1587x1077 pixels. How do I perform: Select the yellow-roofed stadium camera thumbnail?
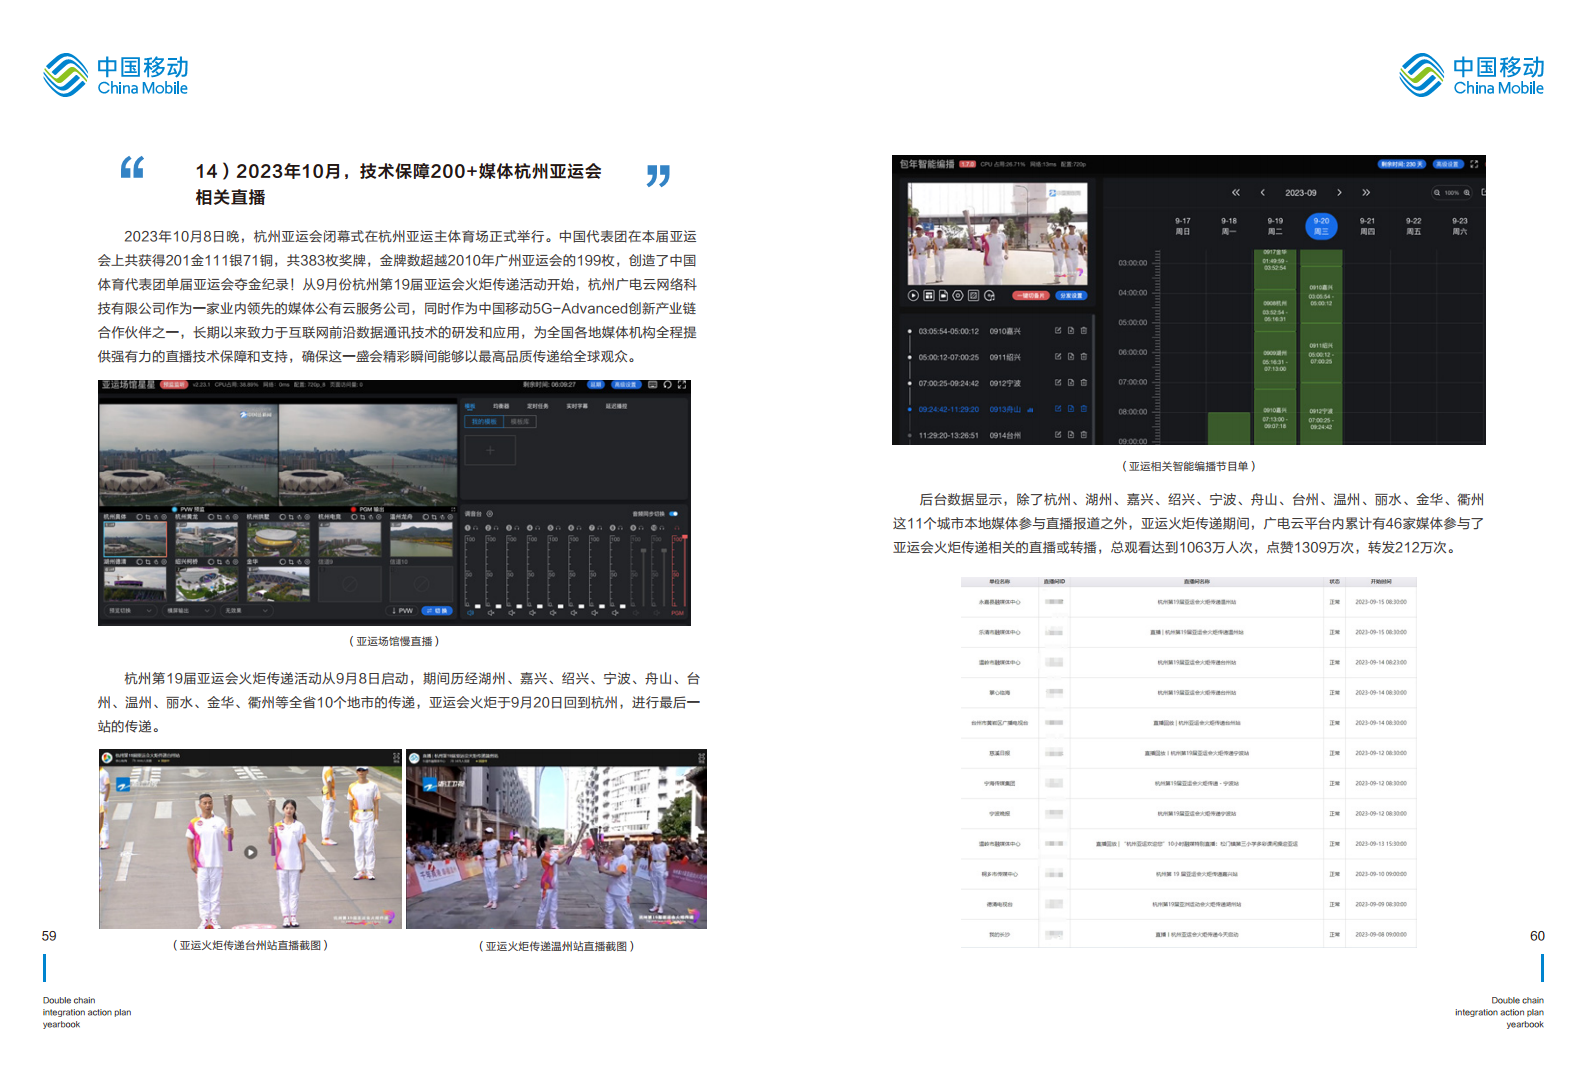coord(278,539)
